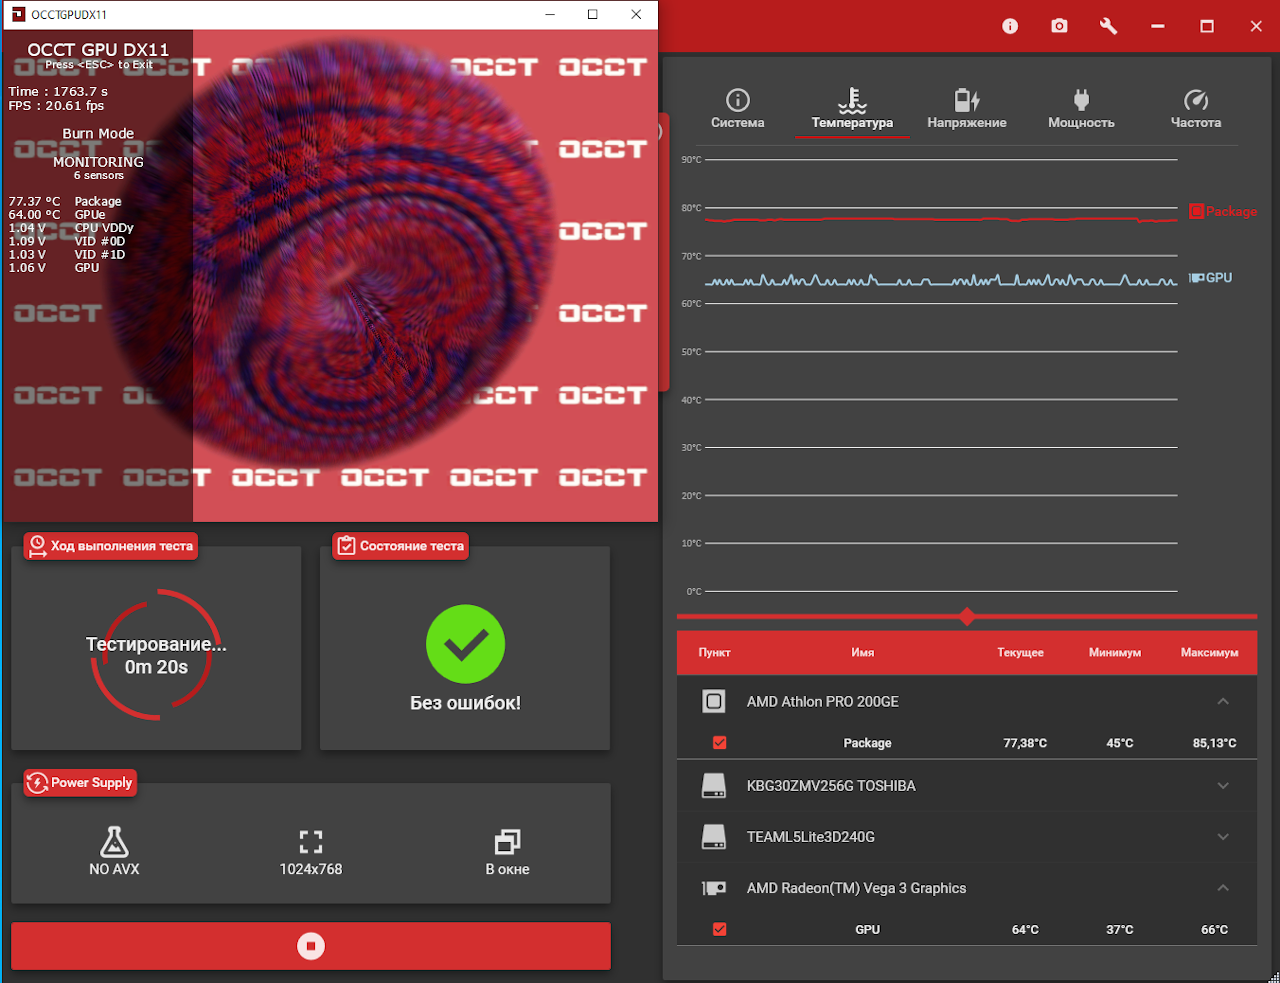Click the Пункт column header
The width and height of the screenshot is (1280, 983).
pyautogui.click(x=714, y=652)
